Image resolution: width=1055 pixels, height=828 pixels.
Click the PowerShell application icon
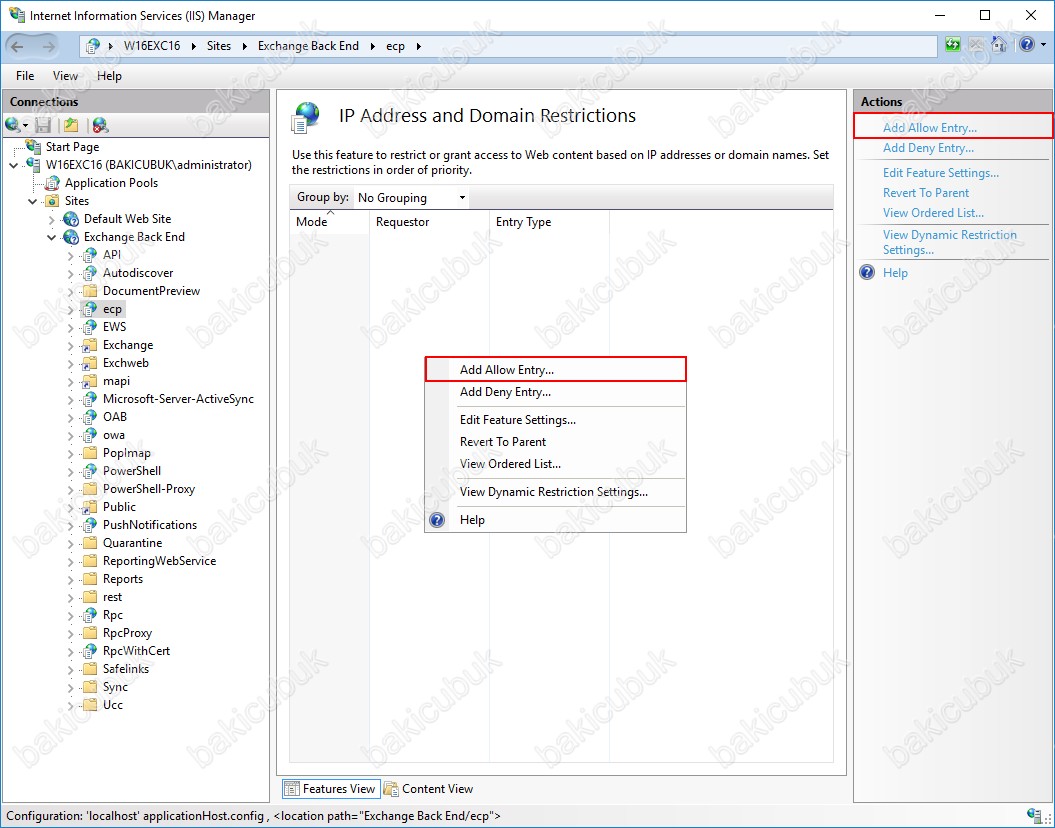pos(89,471)
